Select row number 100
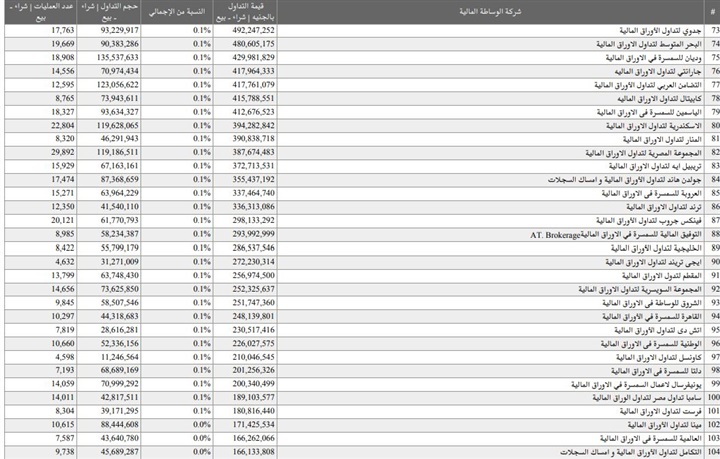This screenshot has height=459, width=720. pos(714,398)
